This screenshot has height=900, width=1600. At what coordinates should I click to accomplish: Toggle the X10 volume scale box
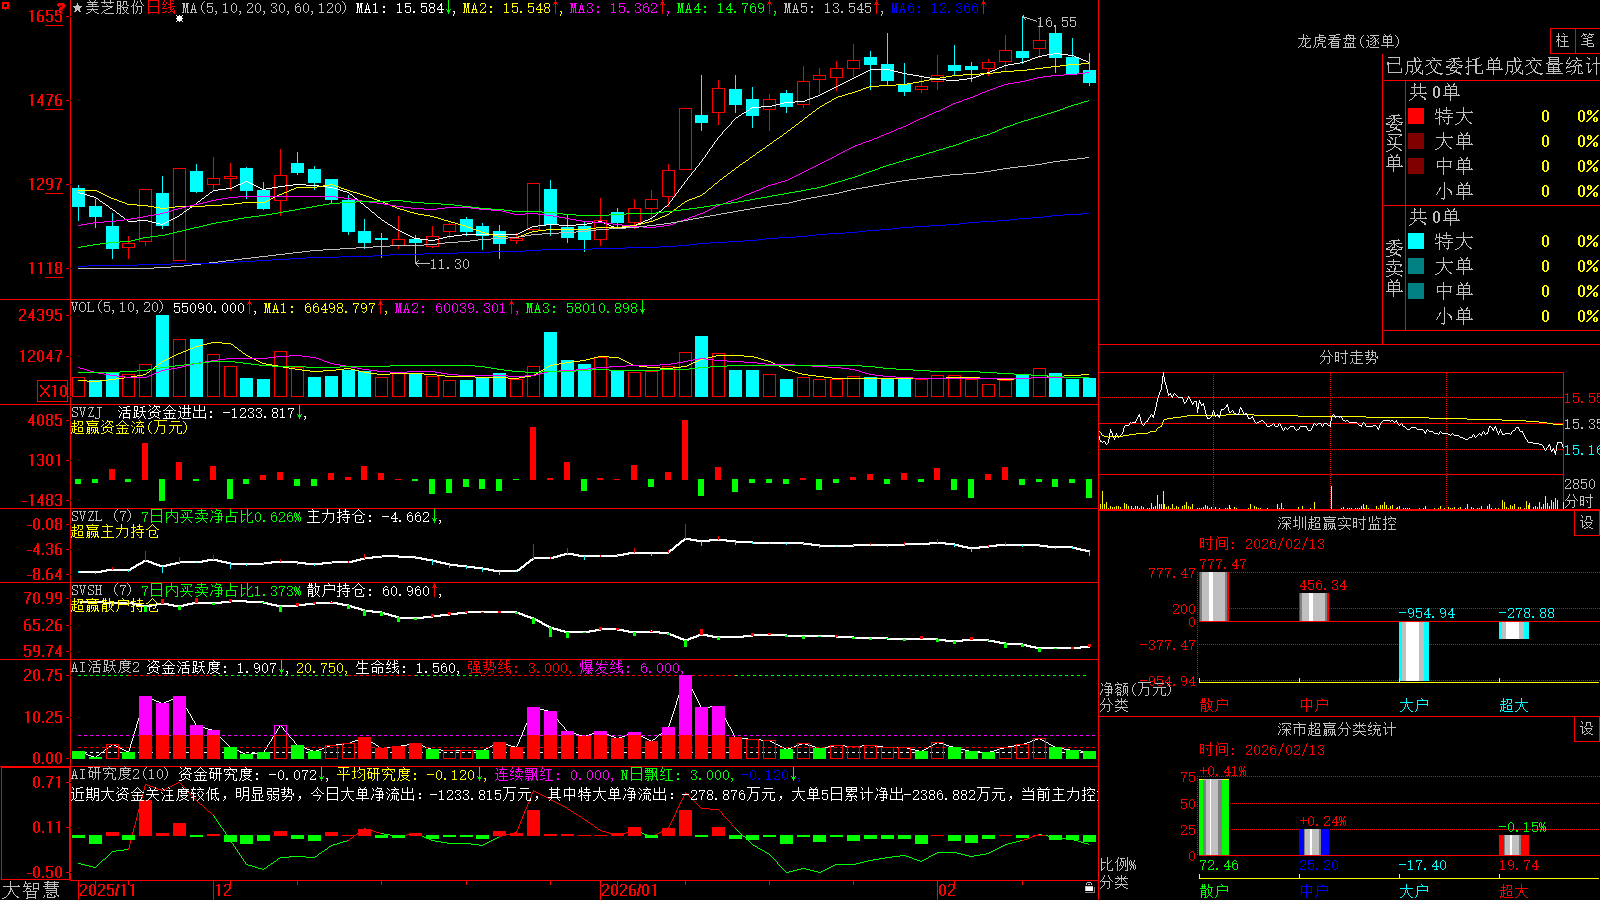point(53,391)
